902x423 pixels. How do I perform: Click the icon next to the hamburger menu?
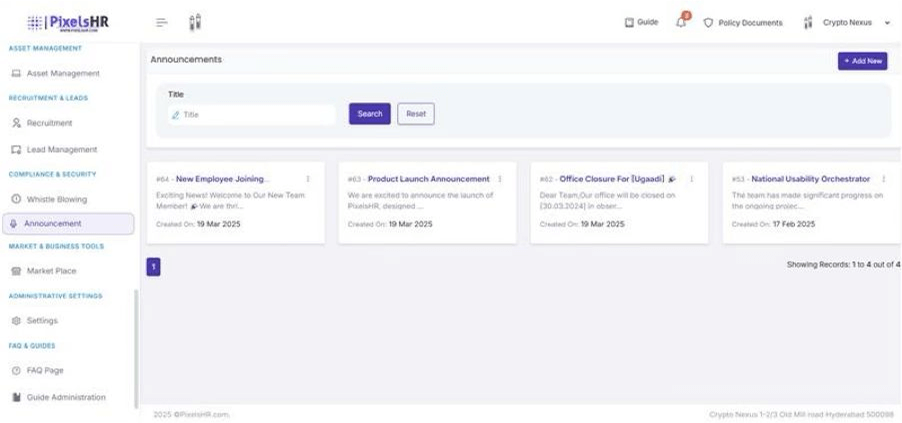pyautogui.click(x=195, y=22)
